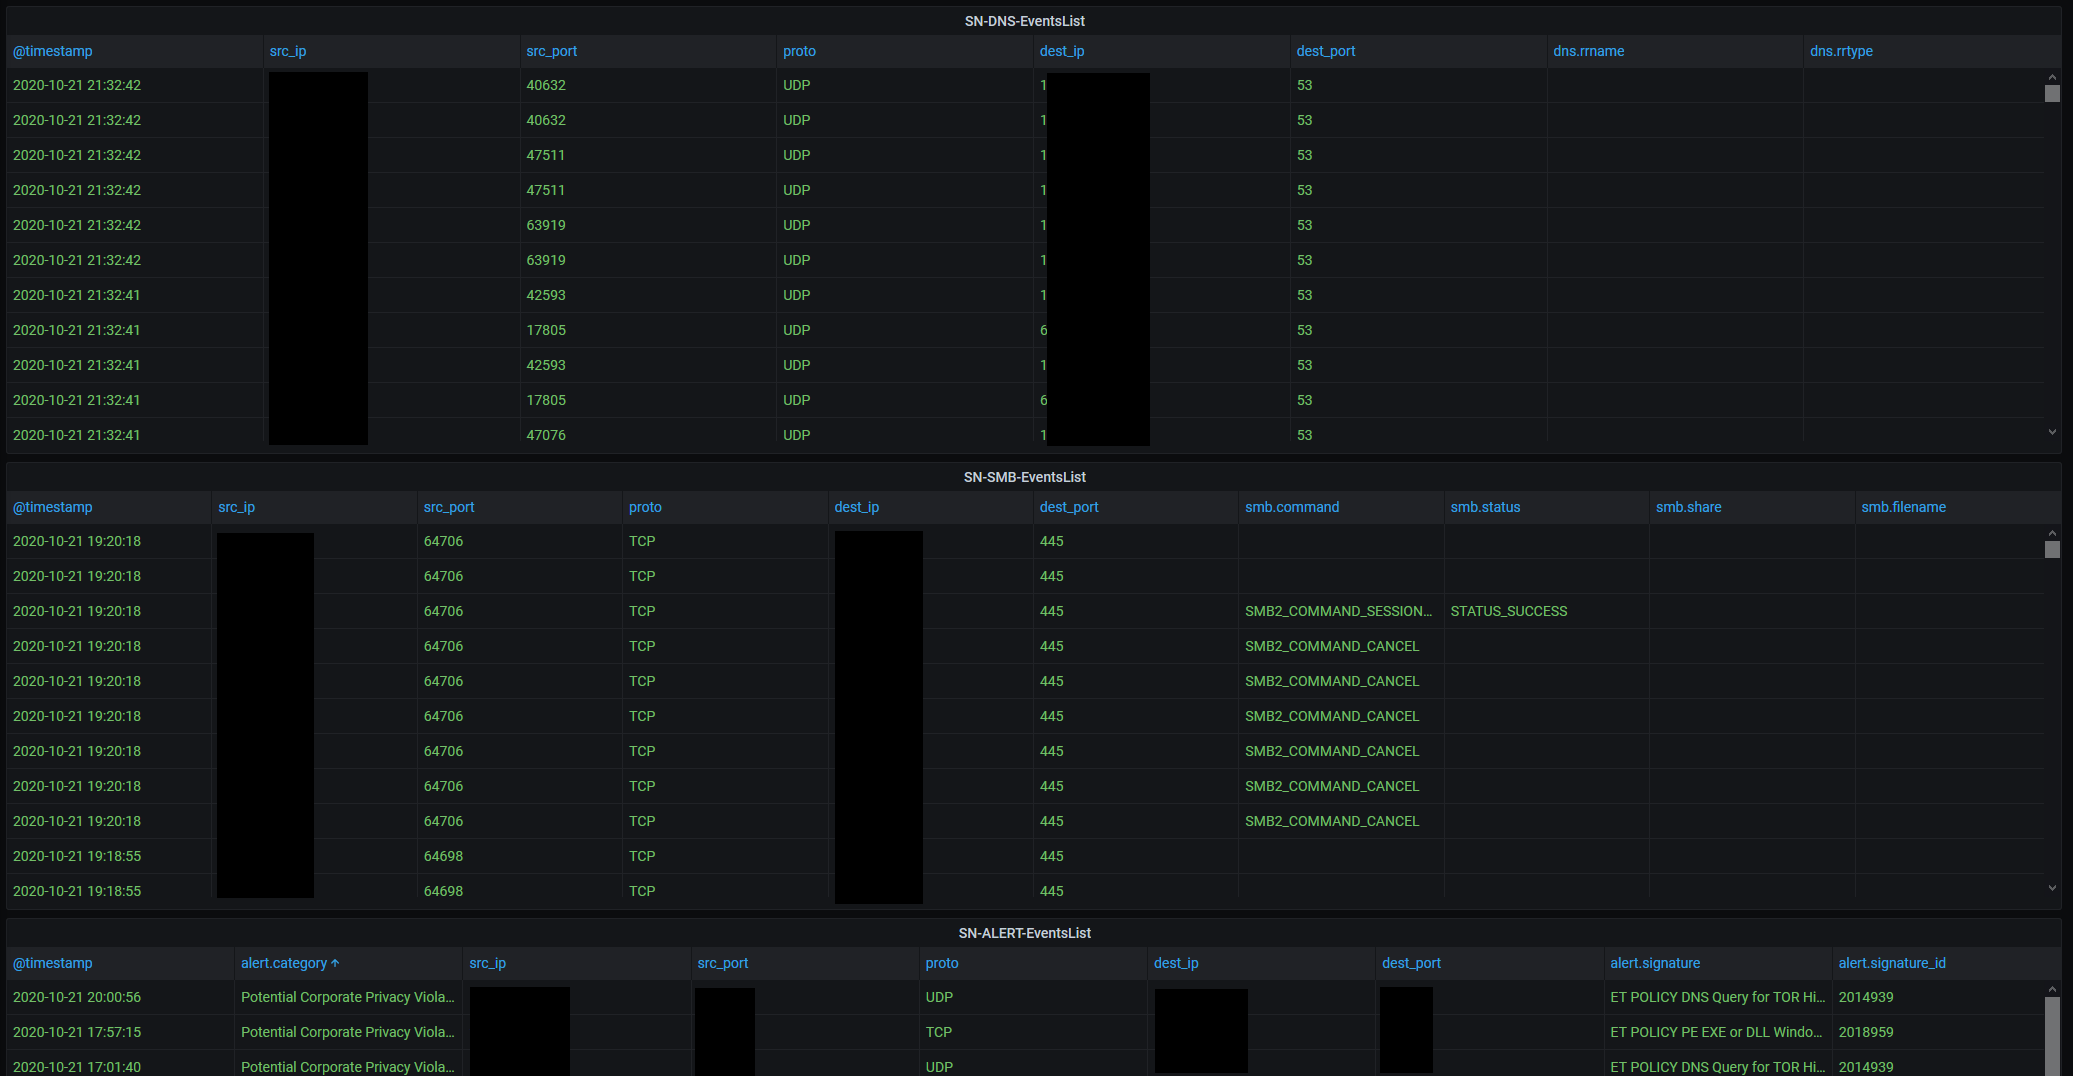The image size is (2073, 1076).
Task: Click the alert.category column header label
Action: (x=284, y=963)
